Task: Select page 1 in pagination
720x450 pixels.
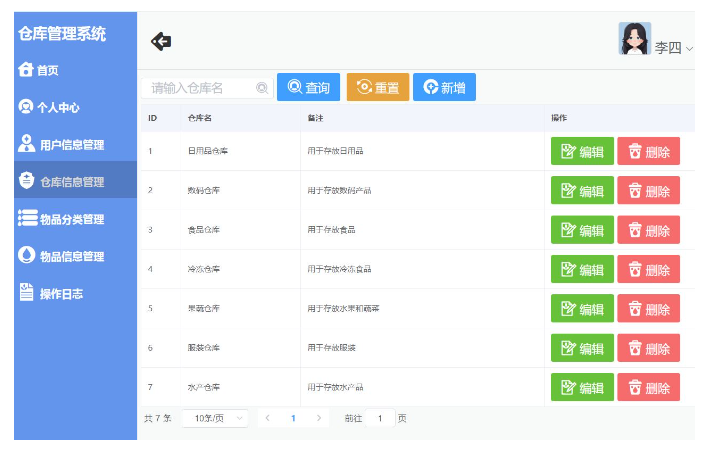Action: (x=293, y=418)
